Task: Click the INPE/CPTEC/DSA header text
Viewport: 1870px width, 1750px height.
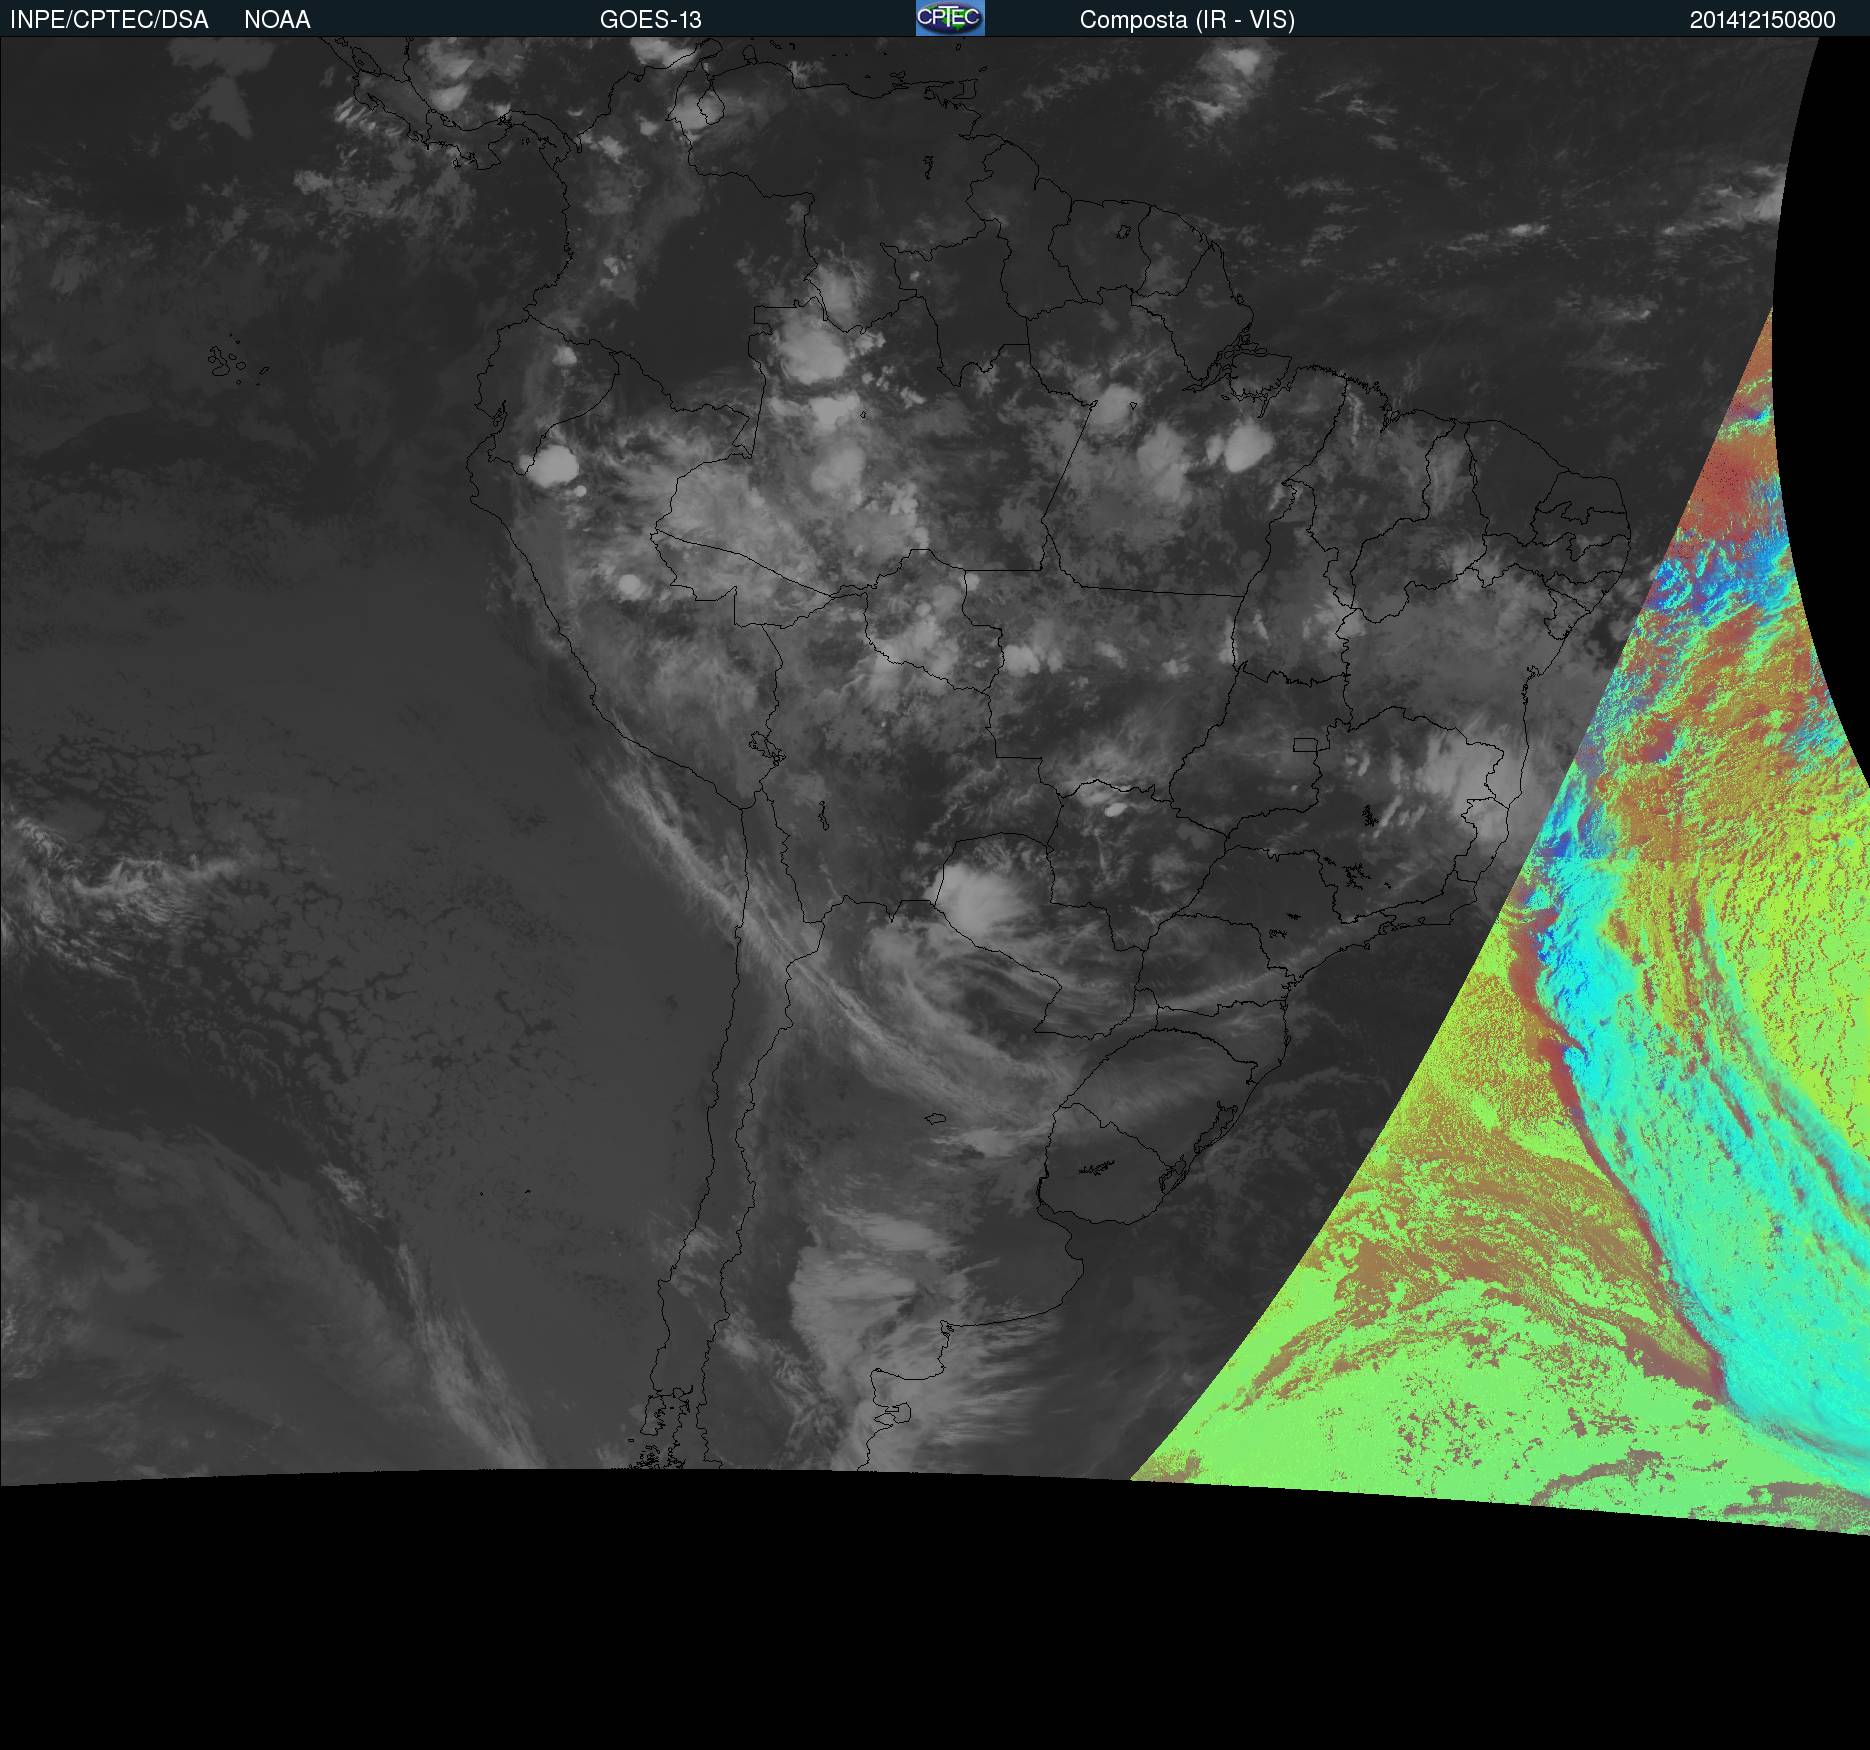Action: [x=109, y=20]
